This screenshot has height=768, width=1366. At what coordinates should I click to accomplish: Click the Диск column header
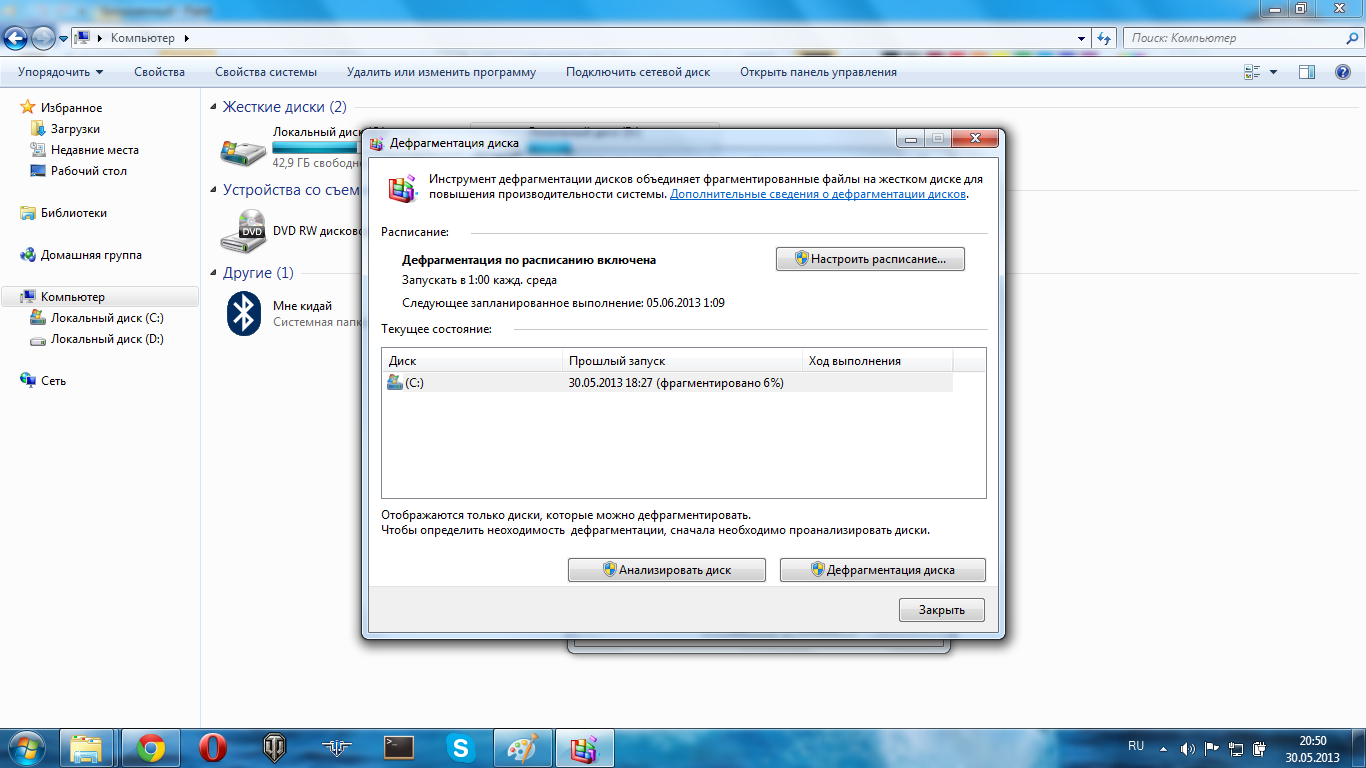473,361
